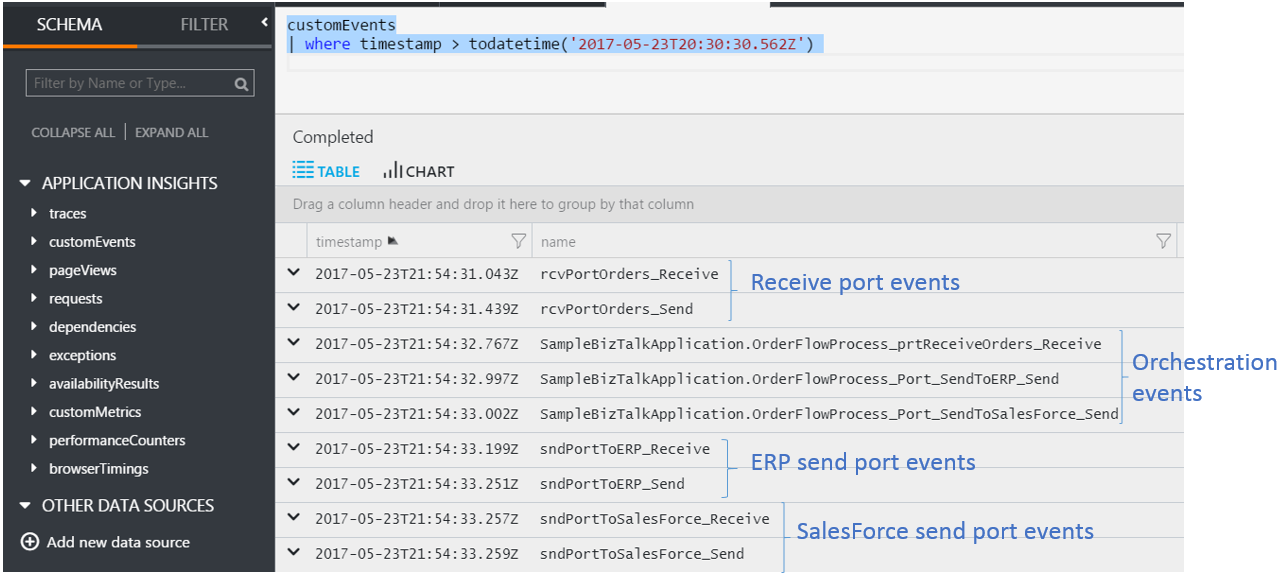
Task: Expand the sndPortToERP_Receive row
Action: pos(293,447)
